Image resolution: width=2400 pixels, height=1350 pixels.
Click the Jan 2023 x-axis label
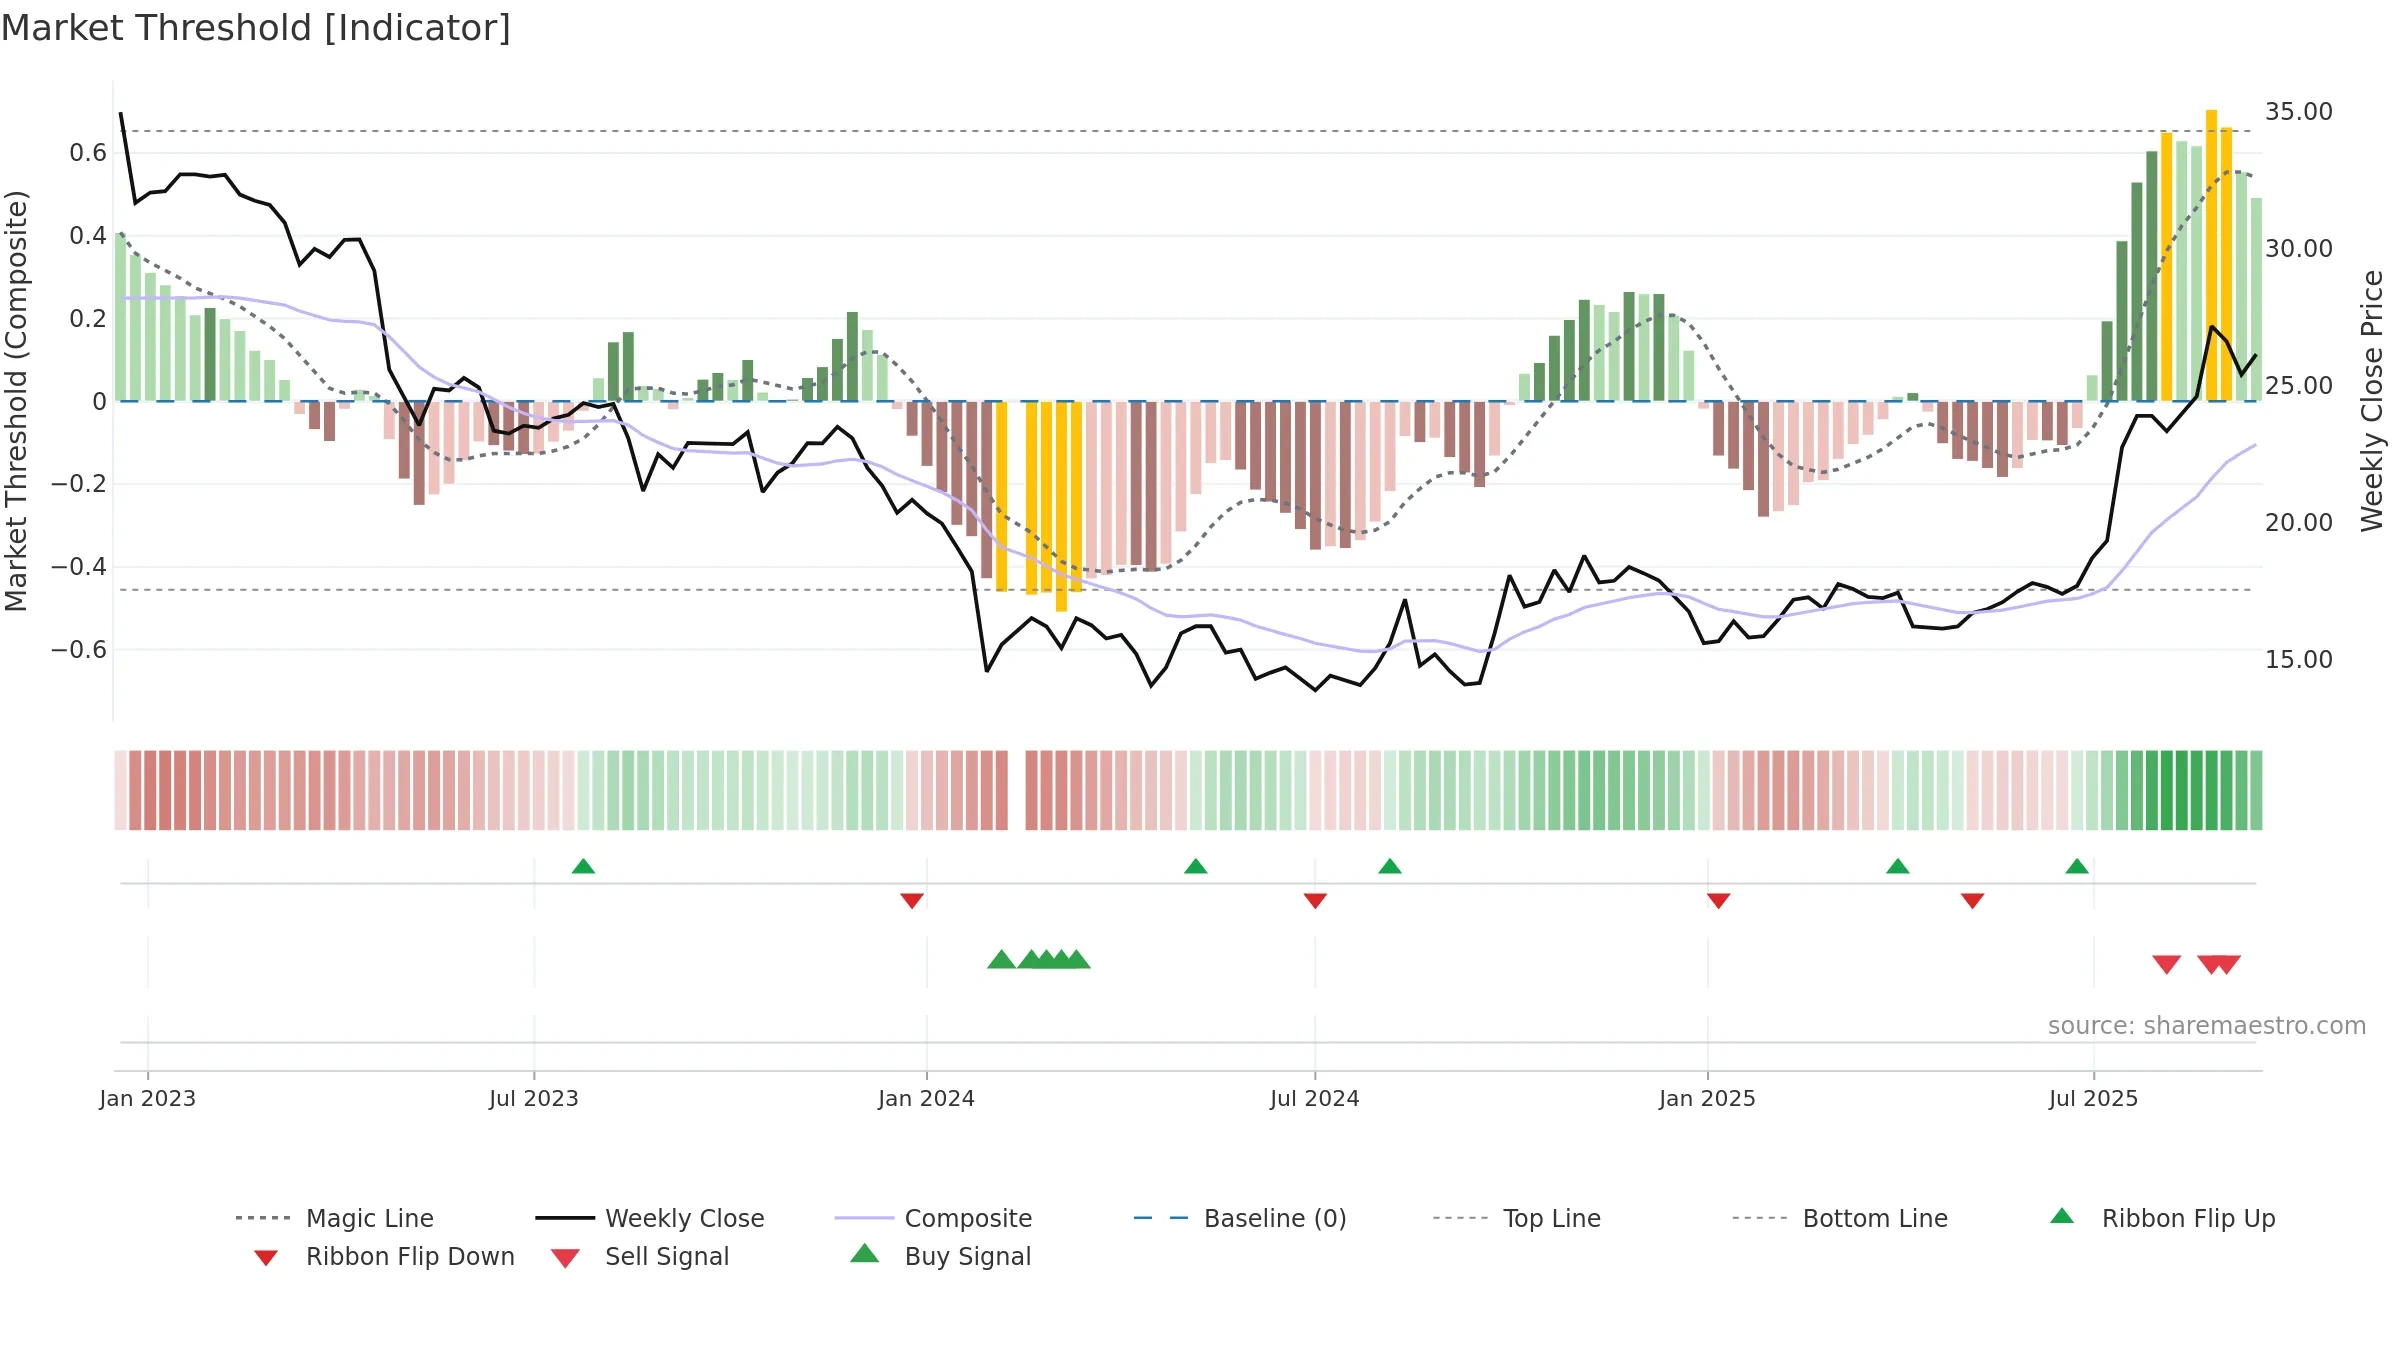[x=148, y=1098]
